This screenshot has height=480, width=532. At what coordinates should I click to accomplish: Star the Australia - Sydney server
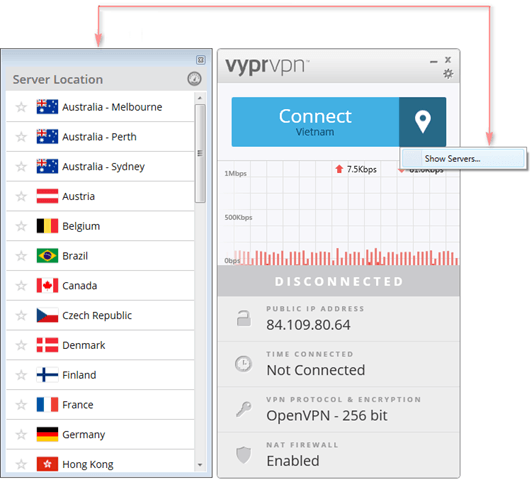pos(21,167)
